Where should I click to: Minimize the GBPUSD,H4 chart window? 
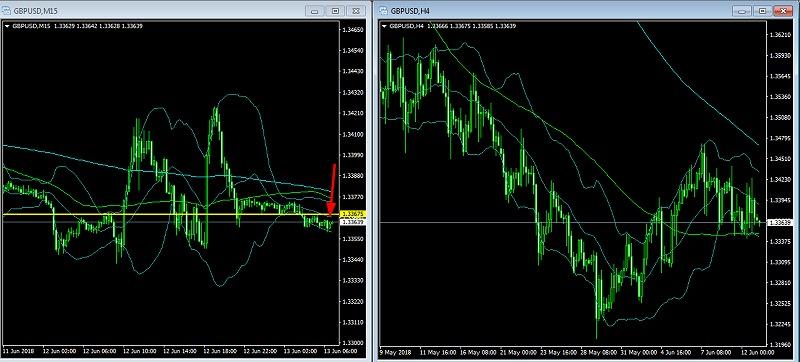pyautogui.click(x=742, y=11)
